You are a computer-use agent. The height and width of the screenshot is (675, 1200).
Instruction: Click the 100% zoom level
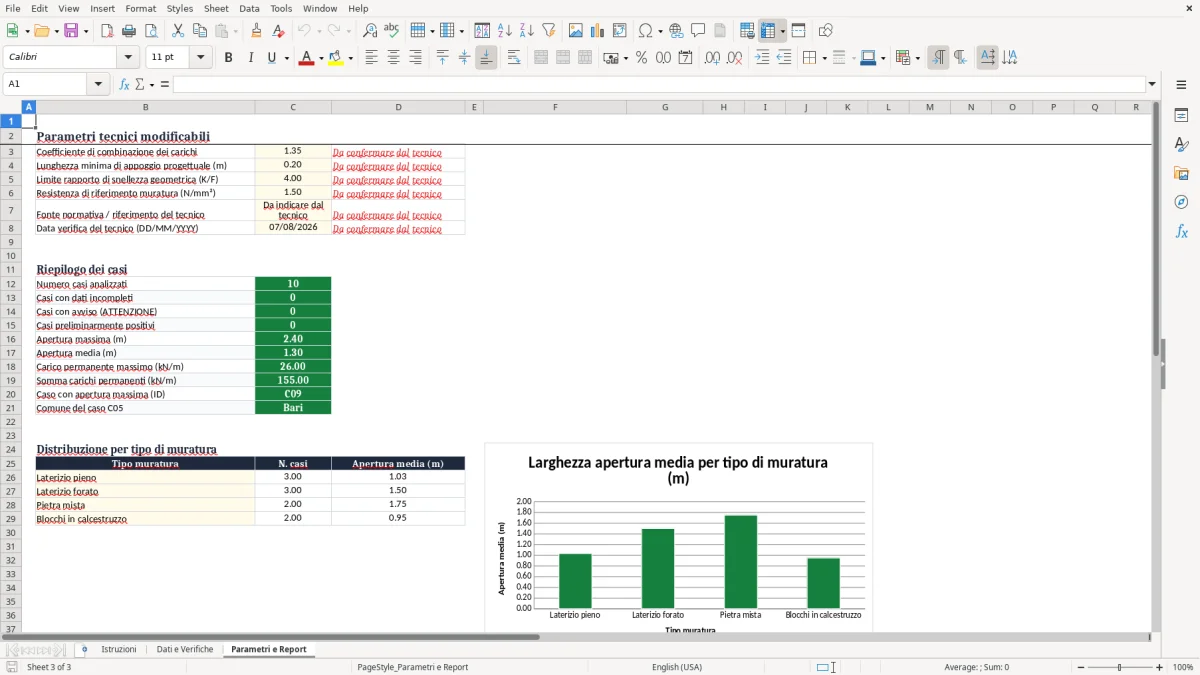click(1183, 667)
